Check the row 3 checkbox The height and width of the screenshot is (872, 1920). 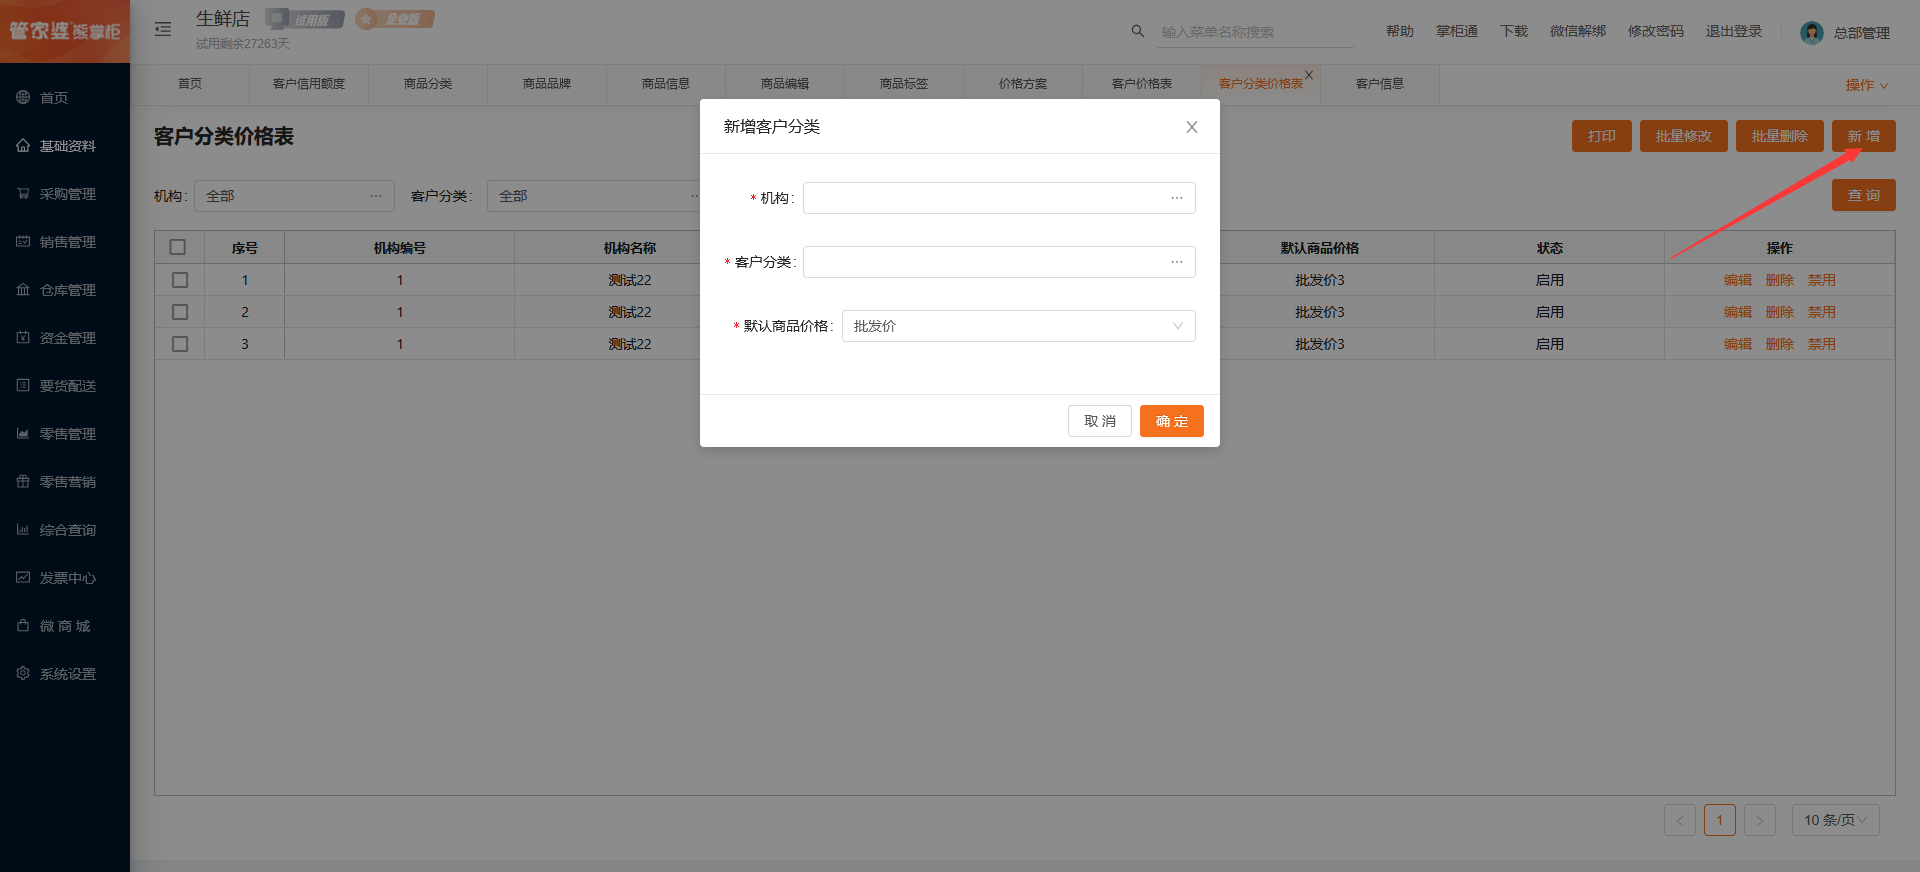(180, 344)
